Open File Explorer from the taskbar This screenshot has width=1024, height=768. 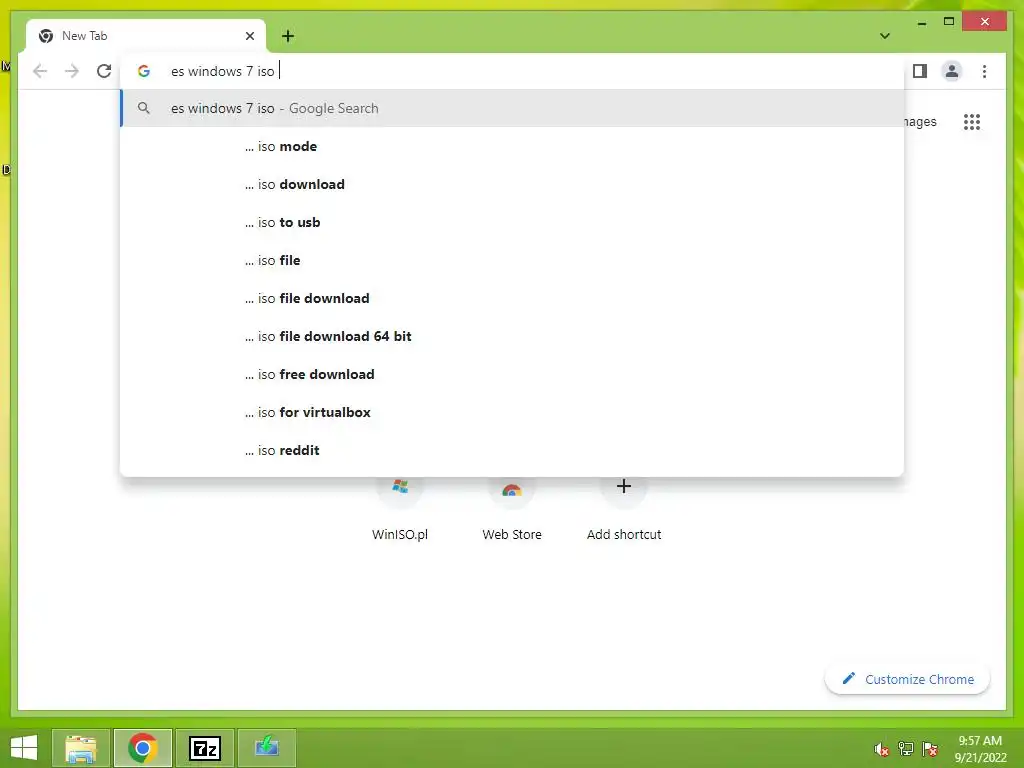(81, 748)
